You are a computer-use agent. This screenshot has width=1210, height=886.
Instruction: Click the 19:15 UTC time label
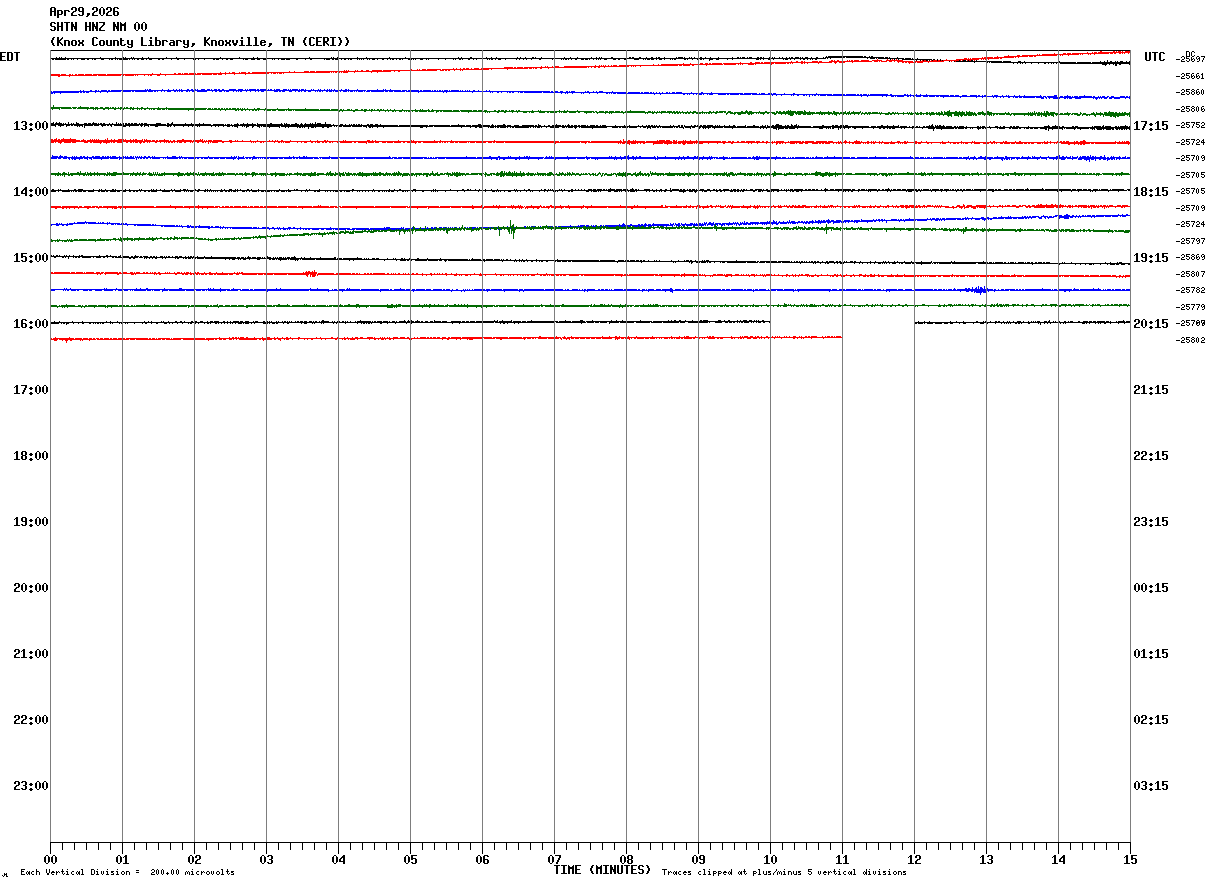(1151, 258)
